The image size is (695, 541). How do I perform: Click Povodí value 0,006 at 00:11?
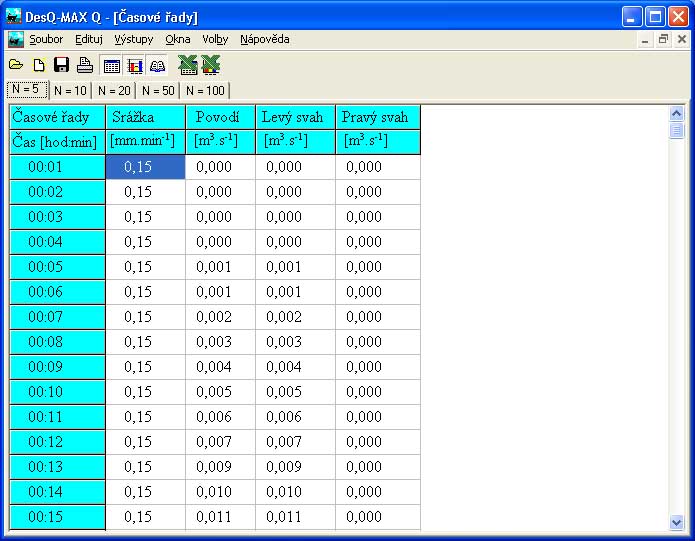coord(220,416)
